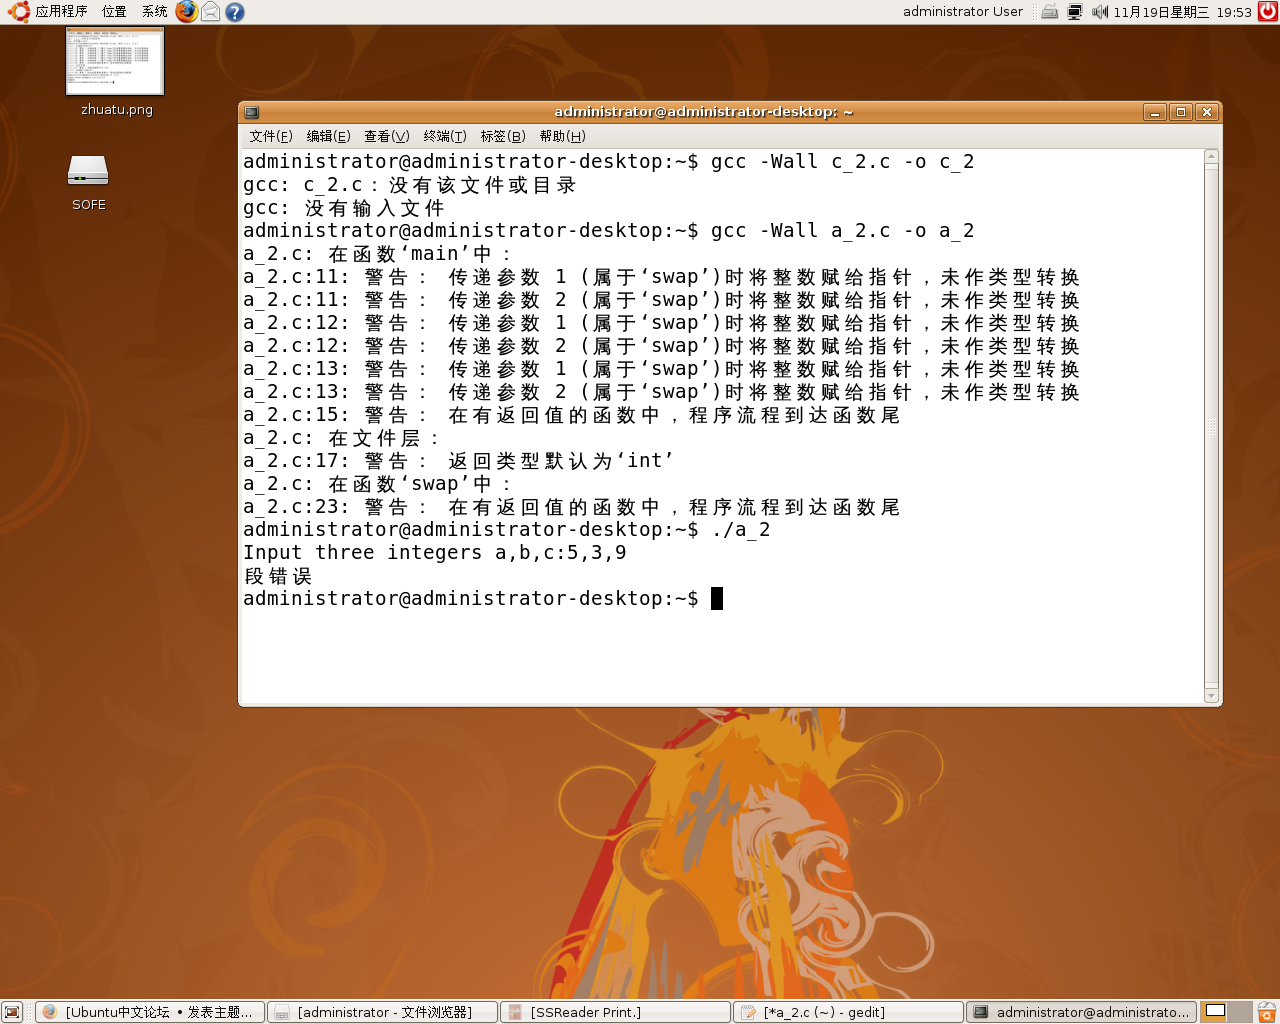The height and width of the screenshot is (1024, 1280).
Task: Open the 位置 places menu
Action: [114, 12]
